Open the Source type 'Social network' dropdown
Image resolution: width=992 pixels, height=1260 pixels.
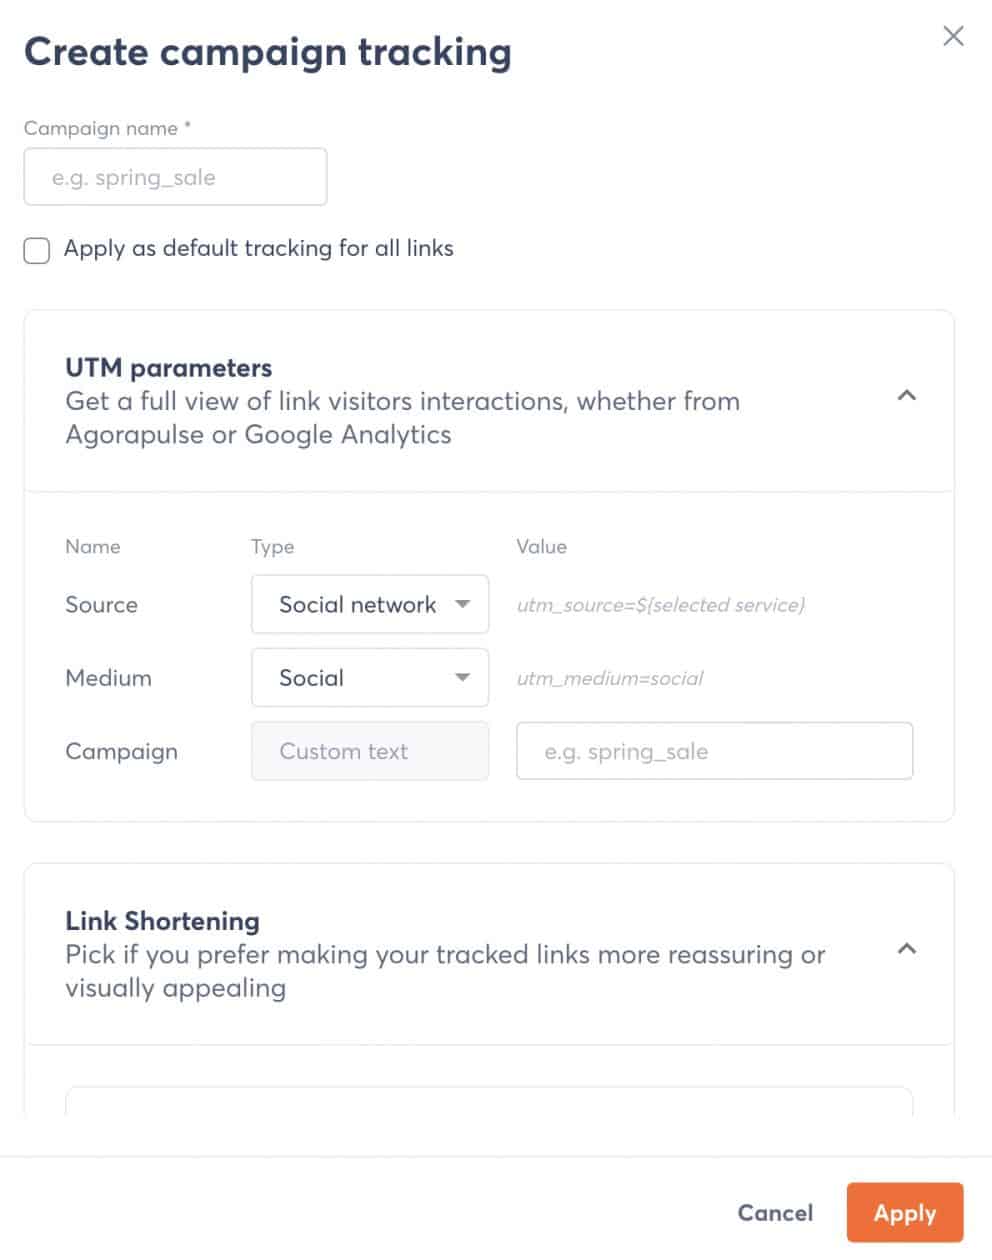pos(370,604)
